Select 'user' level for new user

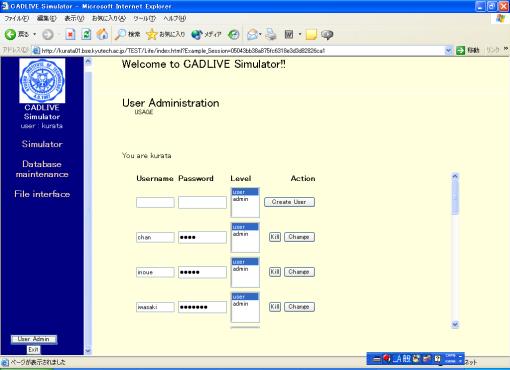click(245, 192)
